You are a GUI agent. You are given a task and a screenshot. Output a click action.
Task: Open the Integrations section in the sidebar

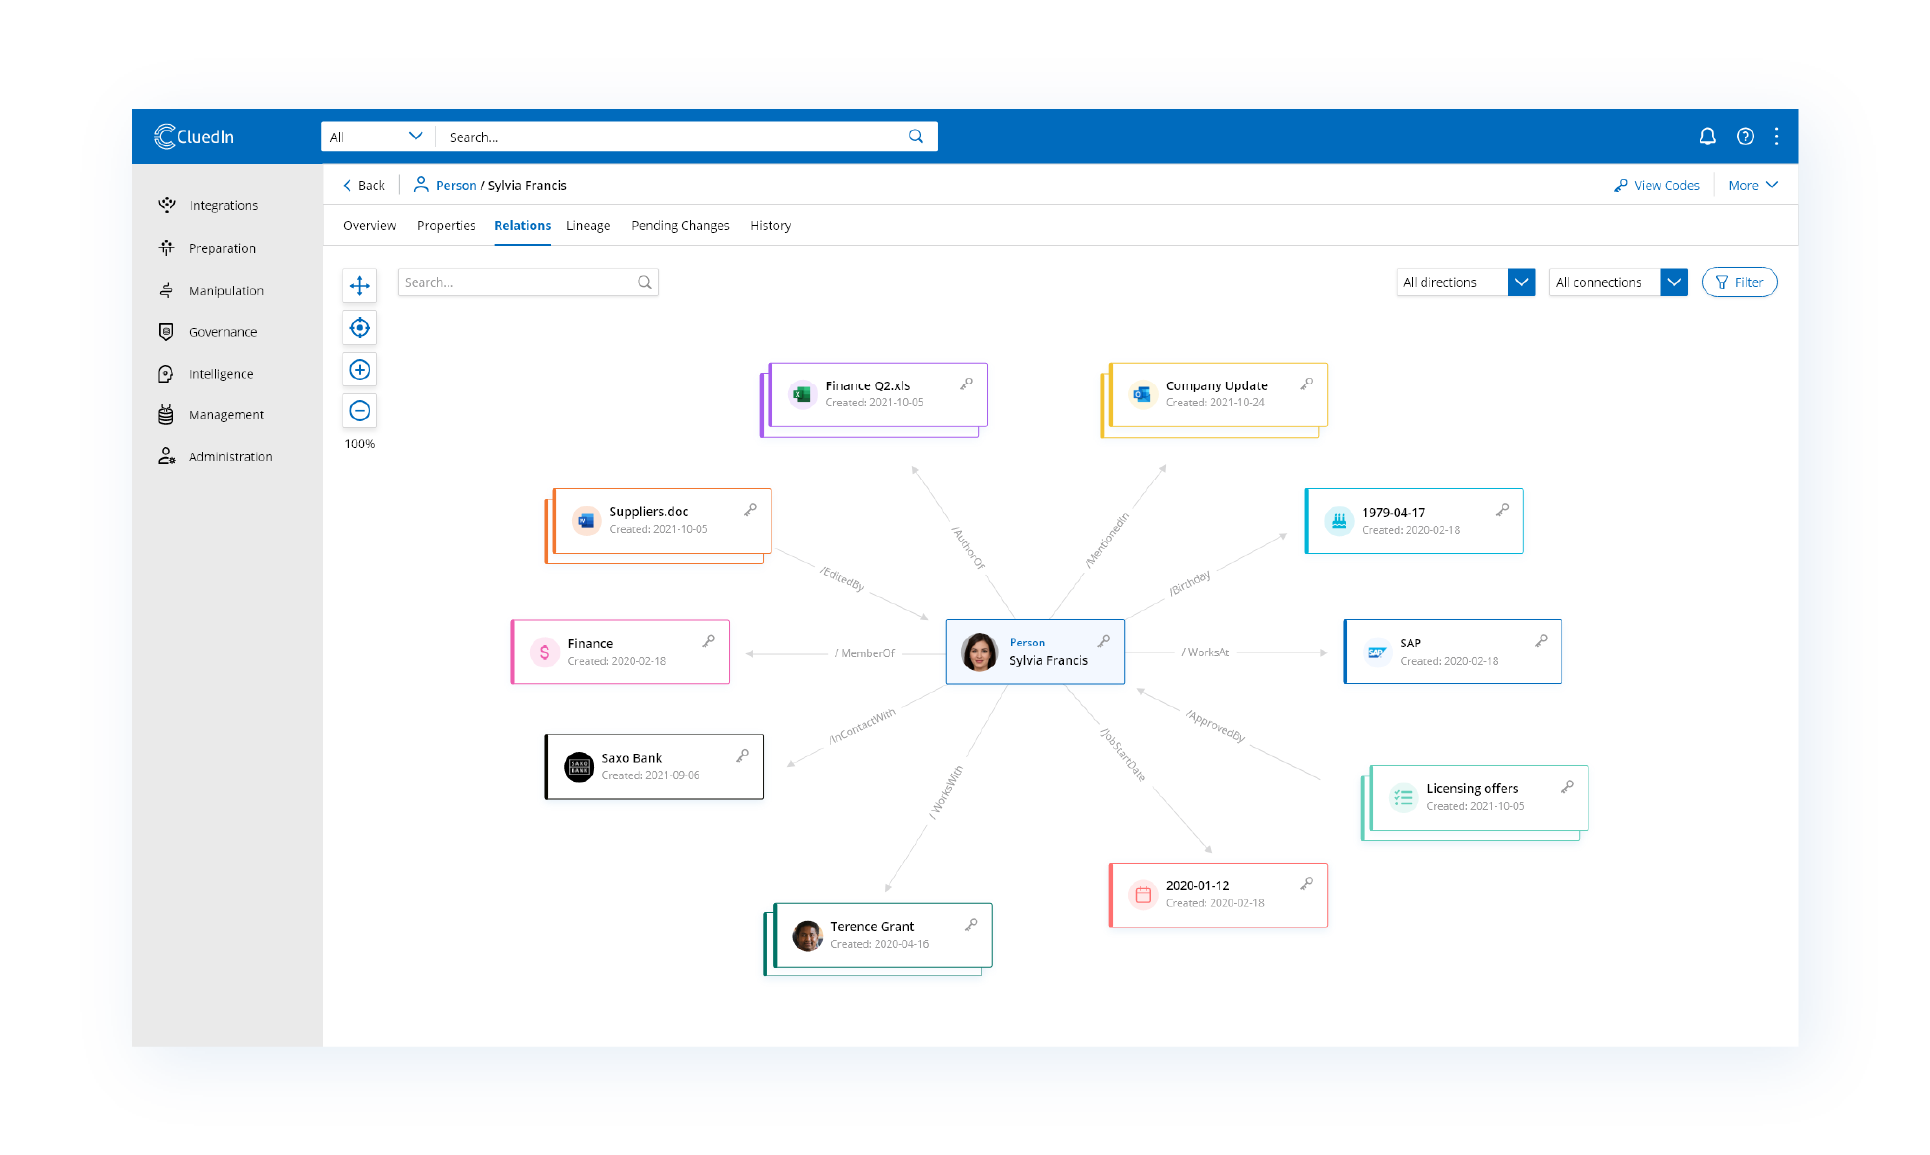coord(223,205)
